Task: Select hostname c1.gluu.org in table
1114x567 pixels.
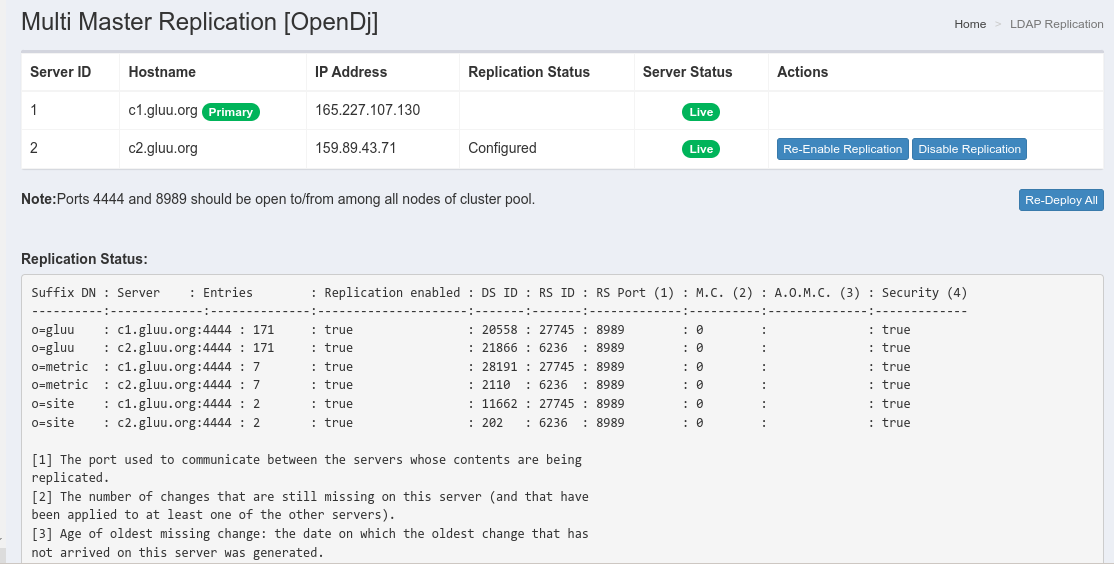Action: tap(163, 110)
